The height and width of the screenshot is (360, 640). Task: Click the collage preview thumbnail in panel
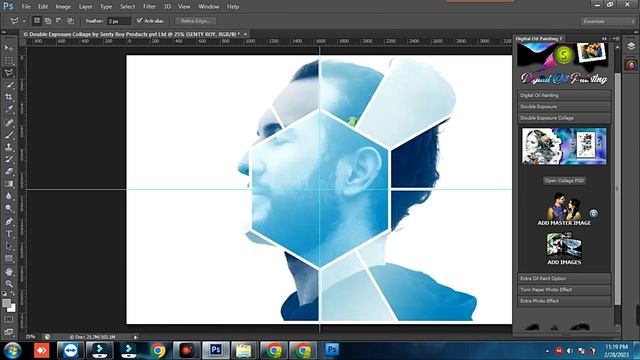(564, 146)
